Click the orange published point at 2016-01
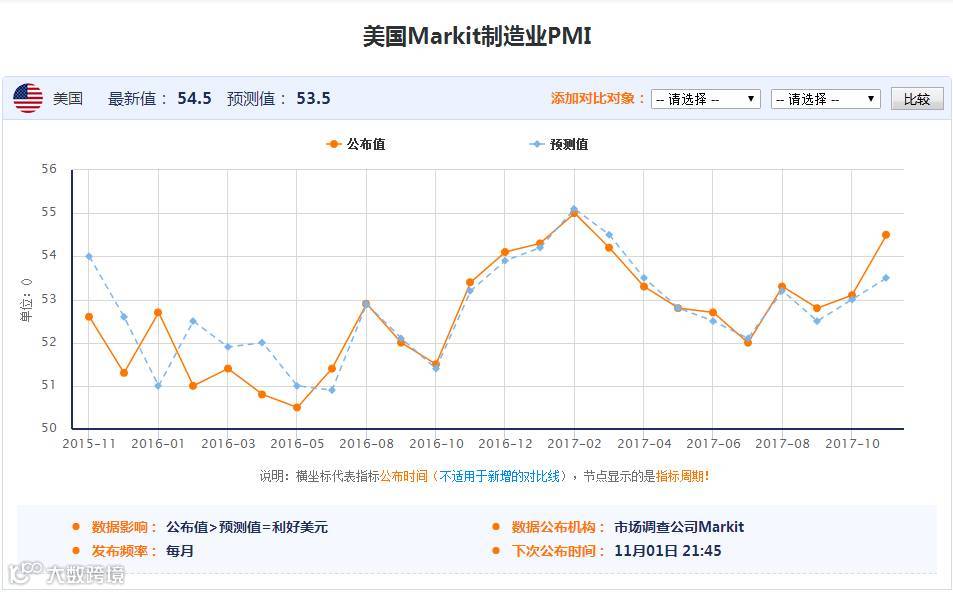The height and width of the screenshot is (592, 953). pyautogui.click(x=158, y=312)
